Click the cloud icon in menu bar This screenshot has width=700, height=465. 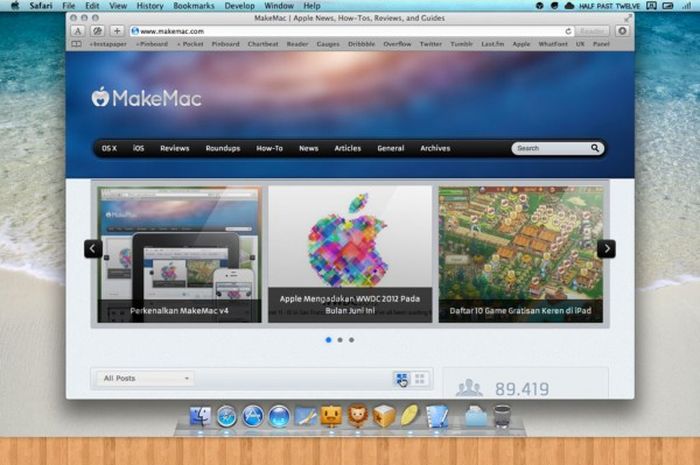(x=569, y=6)
